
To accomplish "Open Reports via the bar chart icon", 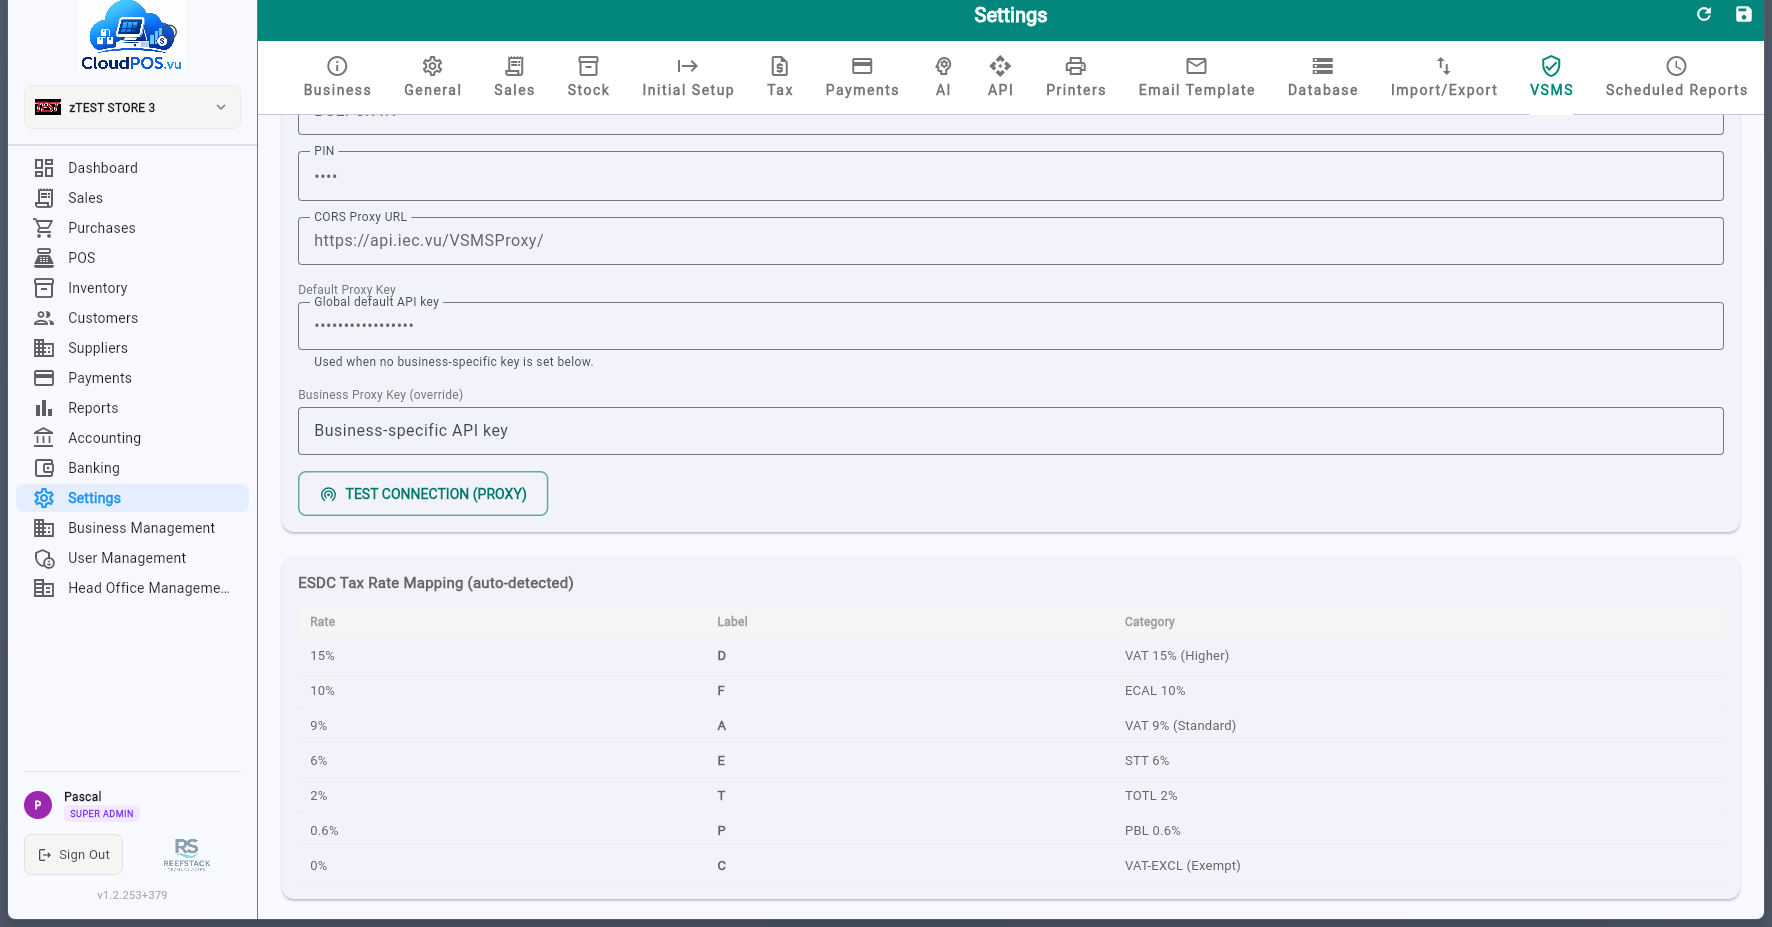I will click(44, 408).
